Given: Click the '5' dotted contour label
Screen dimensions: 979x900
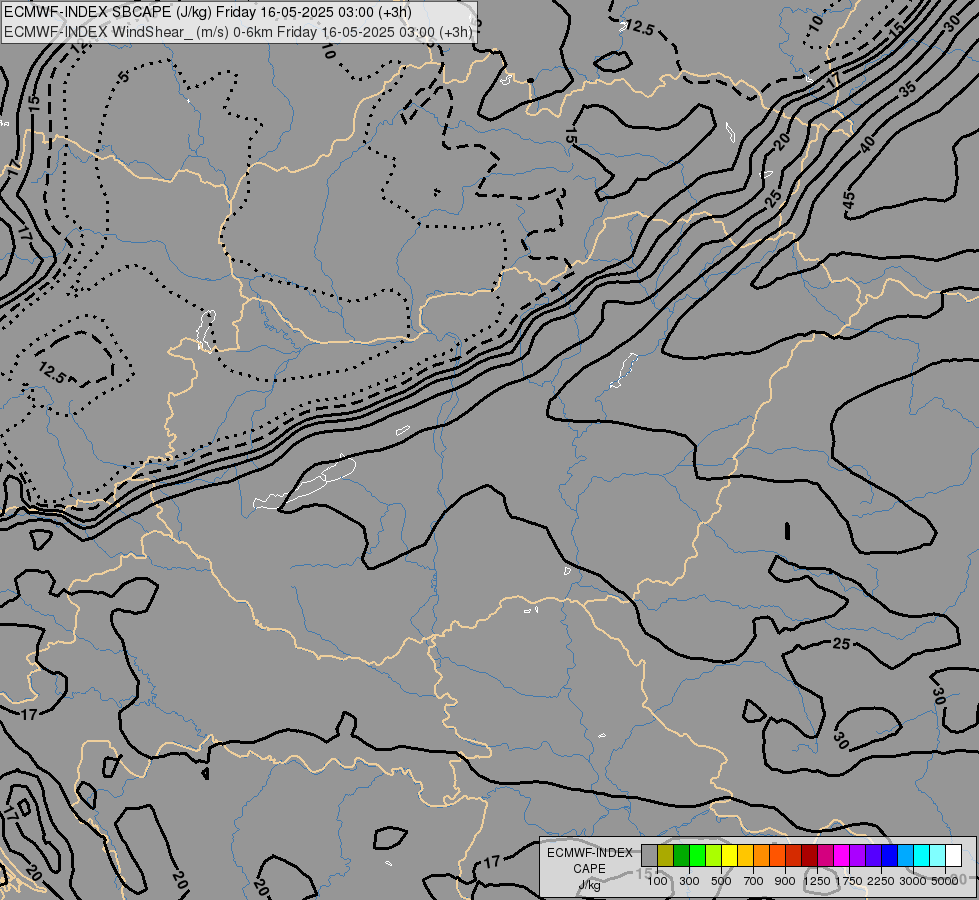Looking at the screenshot, I should tap(124, 76).
